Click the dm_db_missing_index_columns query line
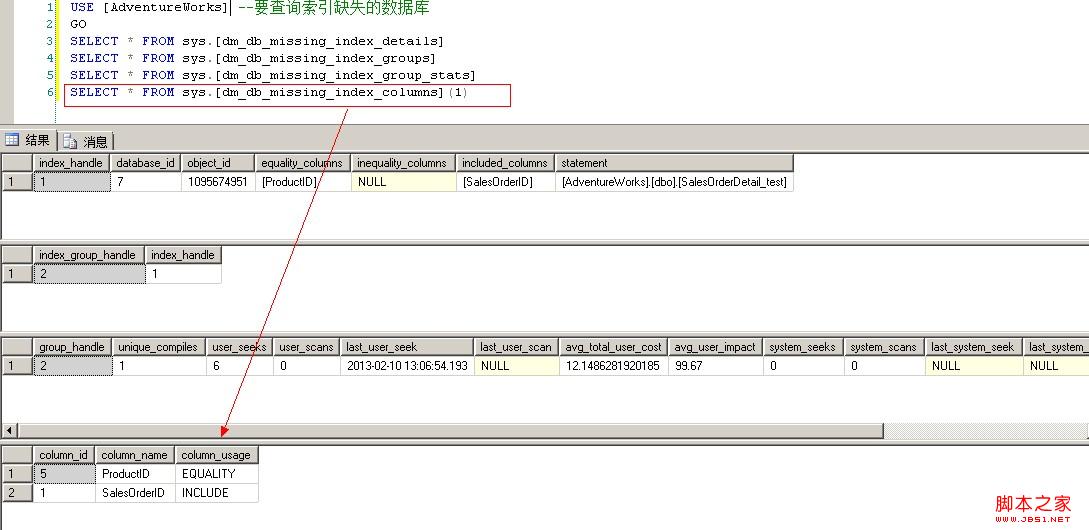The width and height of the screenshot is (1089, 530). [x=269, y=92]
